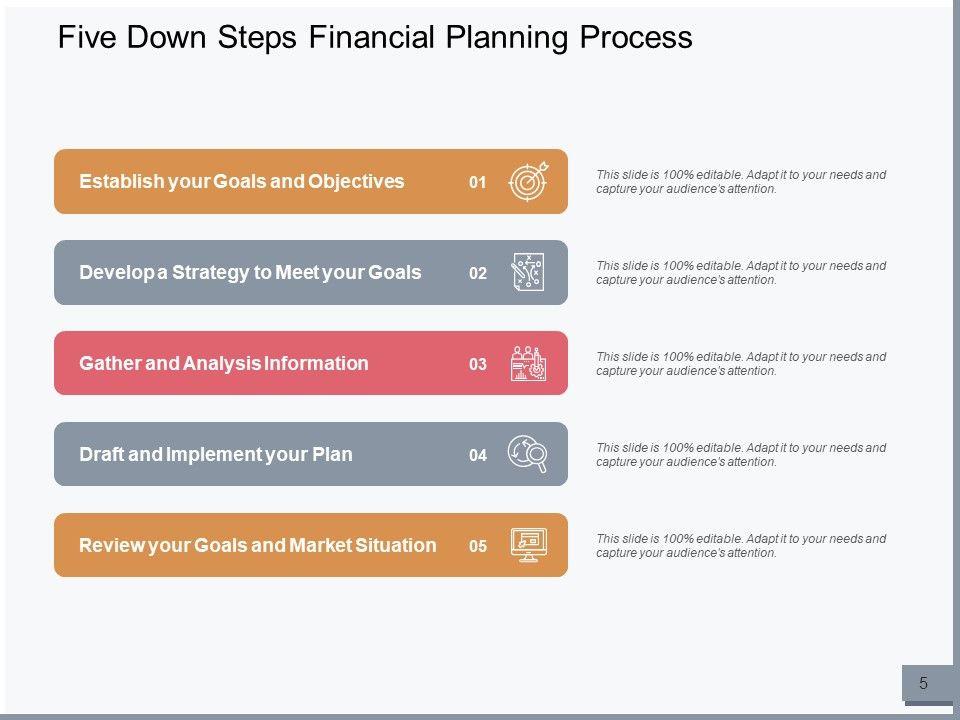The image size is (960, 720).
Task: Click the step number 02
Action: pyautogui.click(x=478, y=273)
